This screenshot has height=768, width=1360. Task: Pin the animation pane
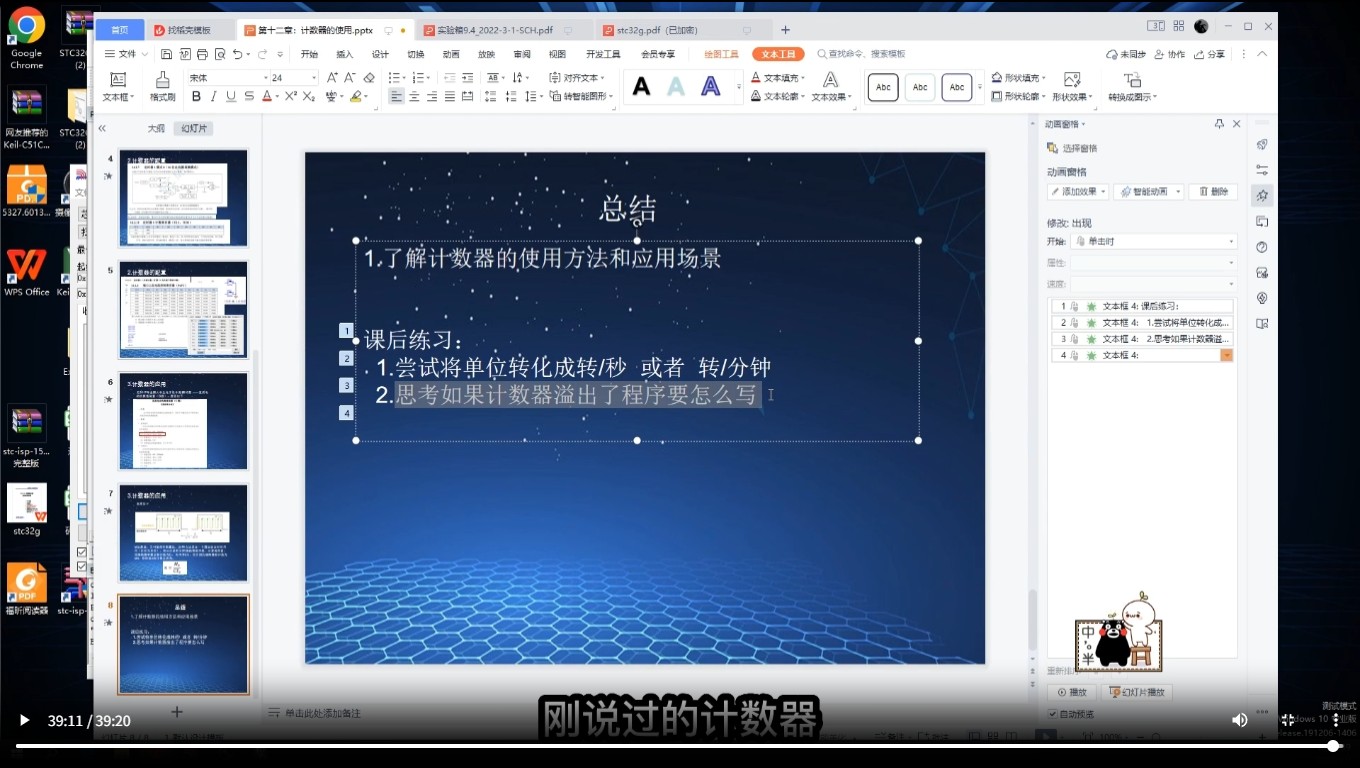click(x=1219, y=124)
